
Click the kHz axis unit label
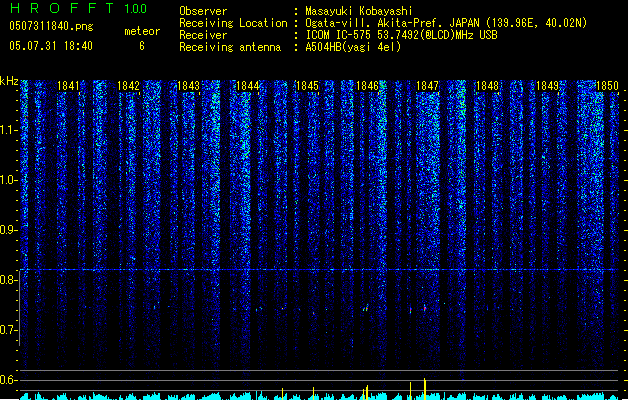point(9,81)
